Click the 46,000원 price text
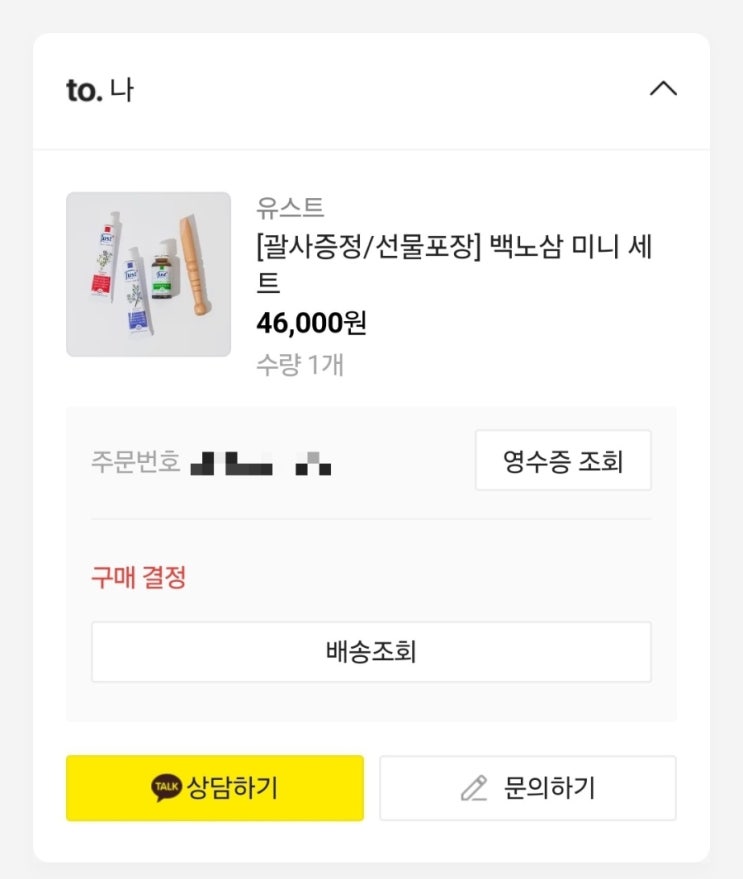Screen dimensions: 743x879 pos(311,323)
